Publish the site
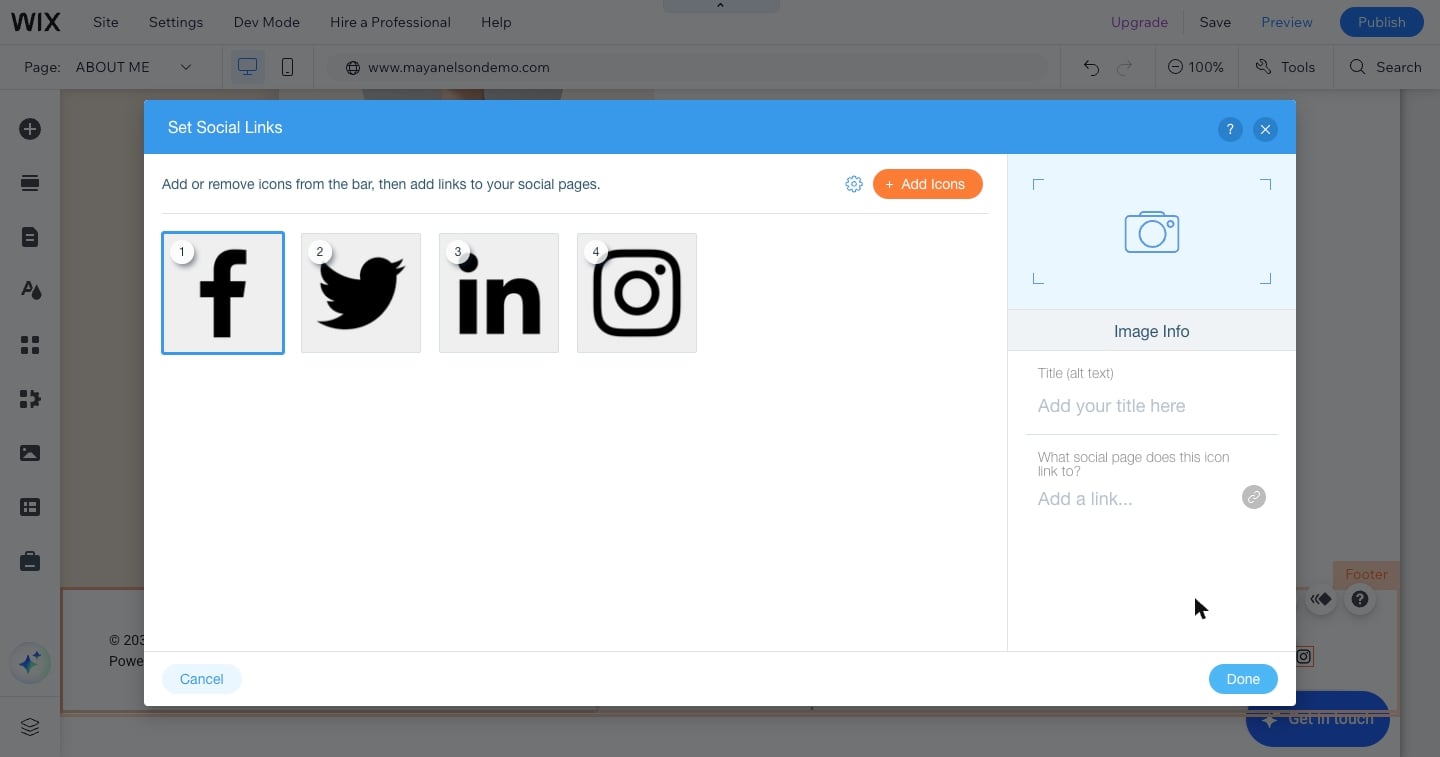 click(x=1382, y=22)
